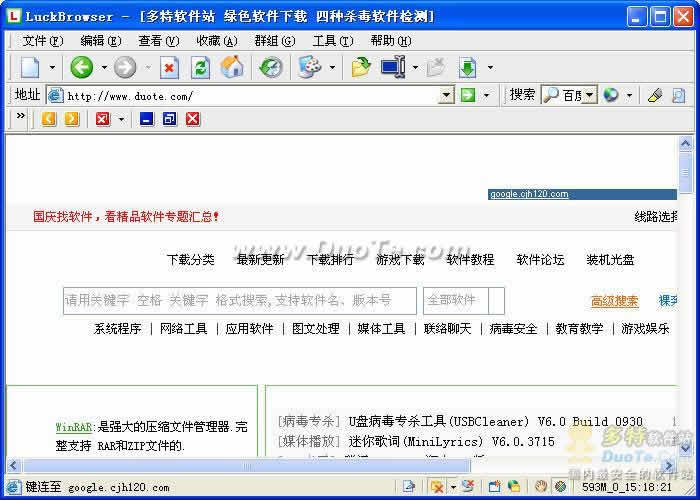Image resolution: width=700 pixels, height=500 pixels.
Task: Click the orange previous tab arrow
Action: 49,119
